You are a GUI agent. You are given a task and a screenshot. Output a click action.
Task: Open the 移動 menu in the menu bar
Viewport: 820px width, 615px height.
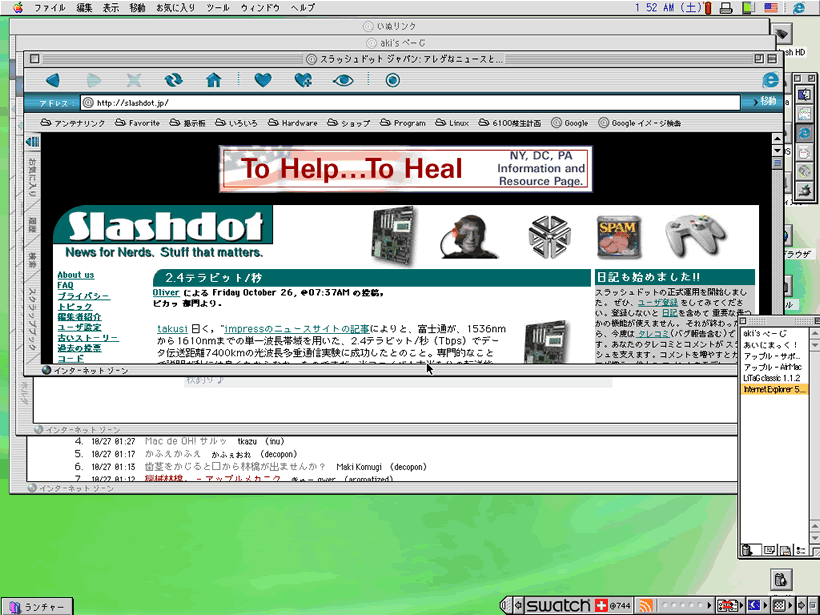coord(137,7)
